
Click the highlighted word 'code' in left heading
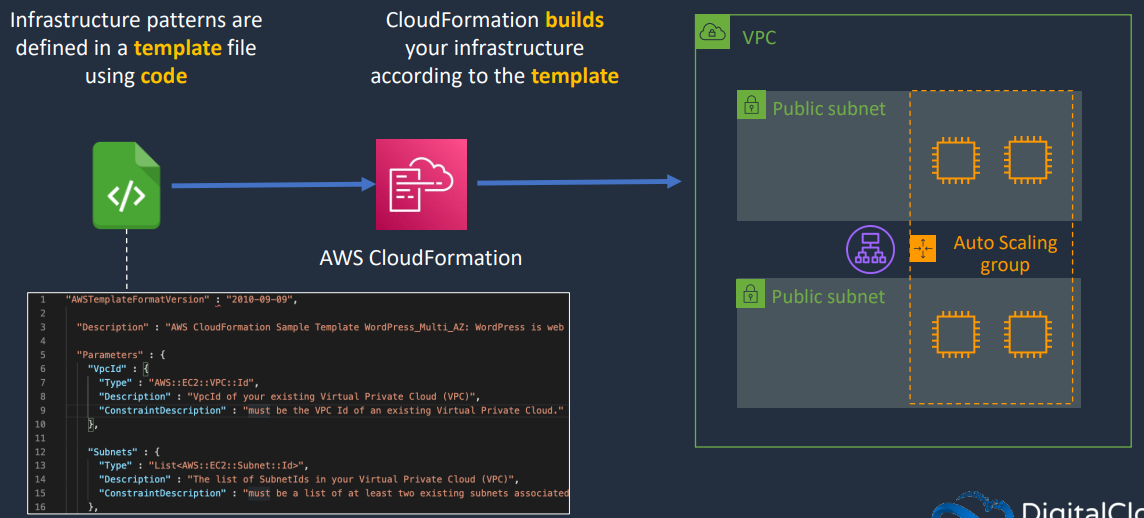pyautogui.click(x=164, y=75)
